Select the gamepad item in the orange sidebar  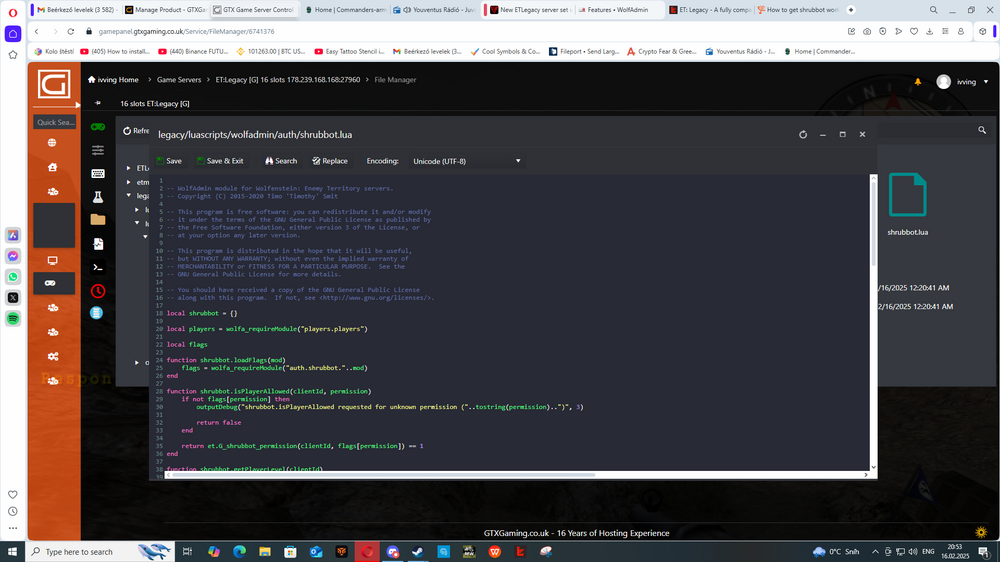54,283
